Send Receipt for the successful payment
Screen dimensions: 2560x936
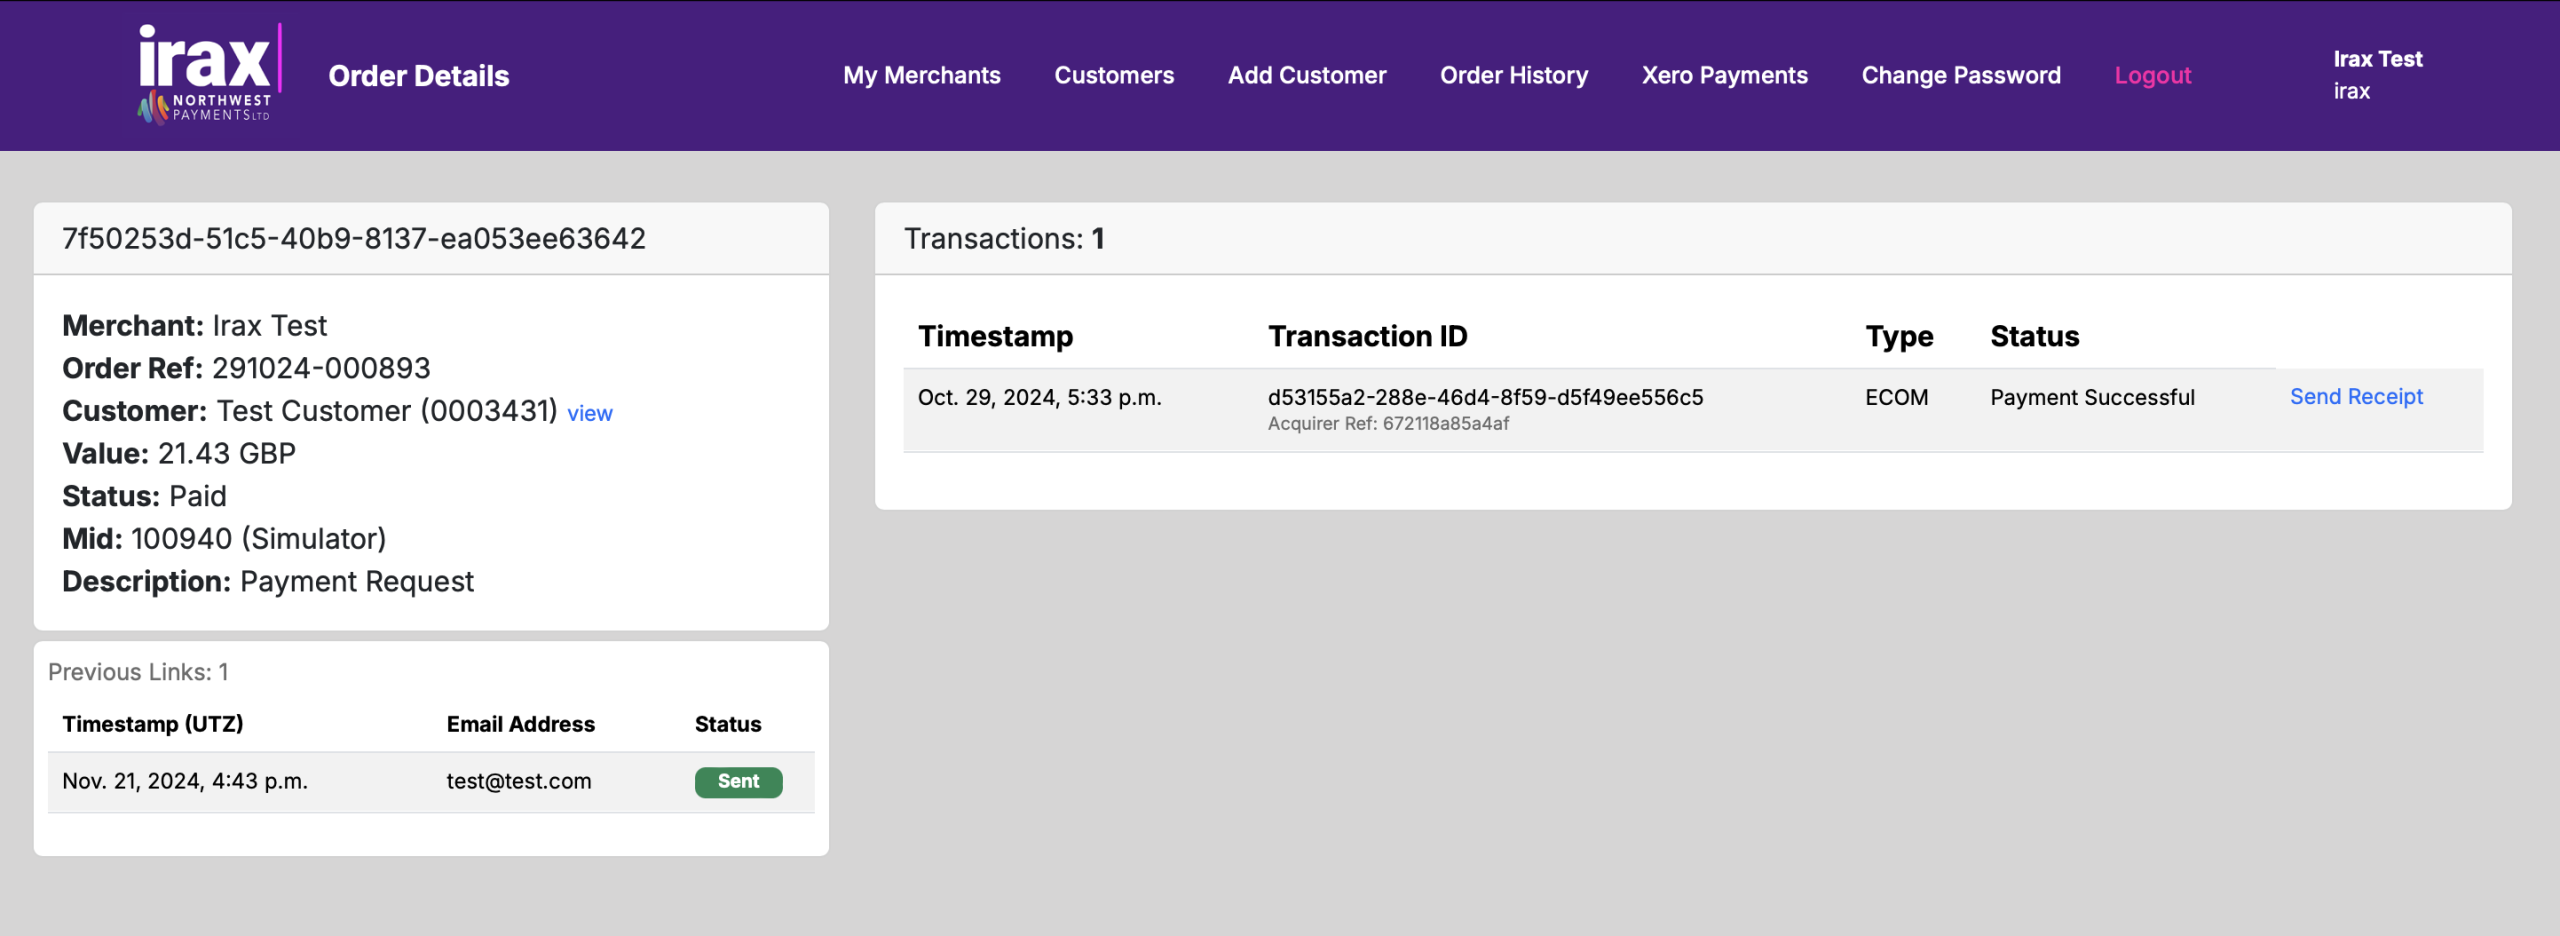click(x=2356, y=397)
